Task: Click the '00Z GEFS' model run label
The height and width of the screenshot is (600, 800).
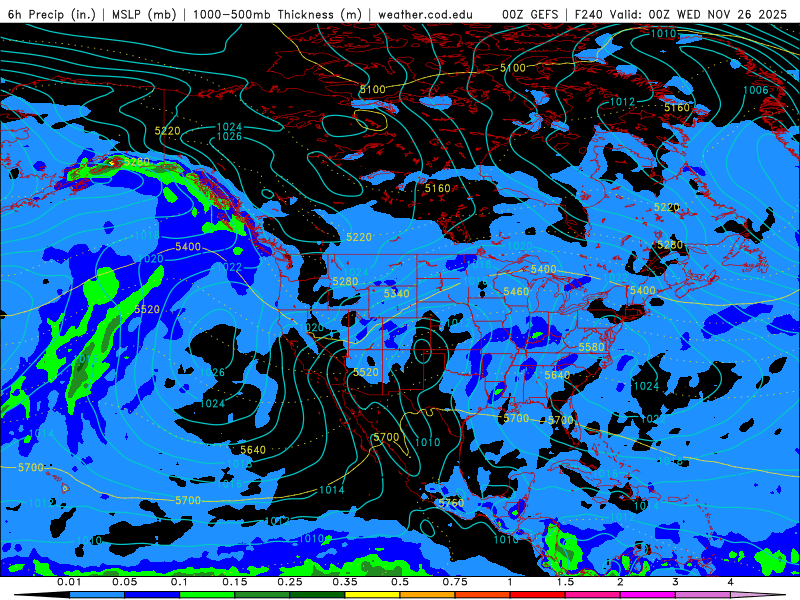Action: point(531,14)
